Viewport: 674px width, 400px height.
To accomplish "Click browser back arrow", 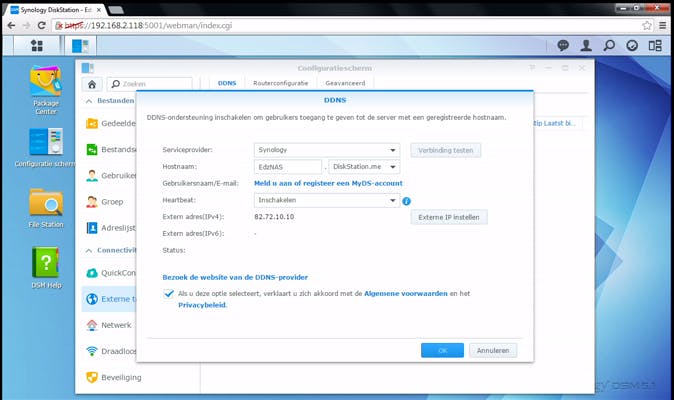I will coord(12,25).
